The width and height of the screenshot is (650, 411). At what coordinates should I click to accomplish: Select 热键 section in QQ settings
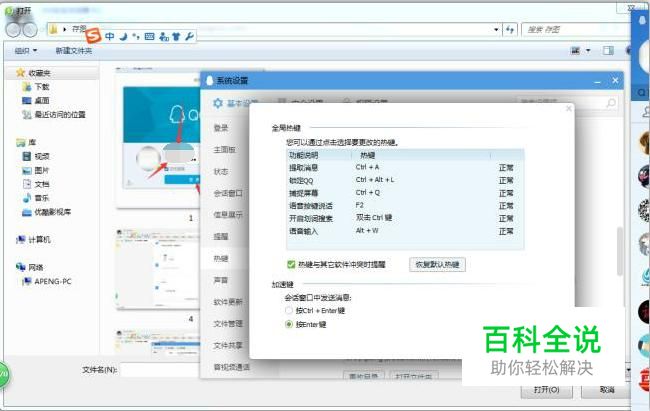pyautogui.click(x=221, y=258)
